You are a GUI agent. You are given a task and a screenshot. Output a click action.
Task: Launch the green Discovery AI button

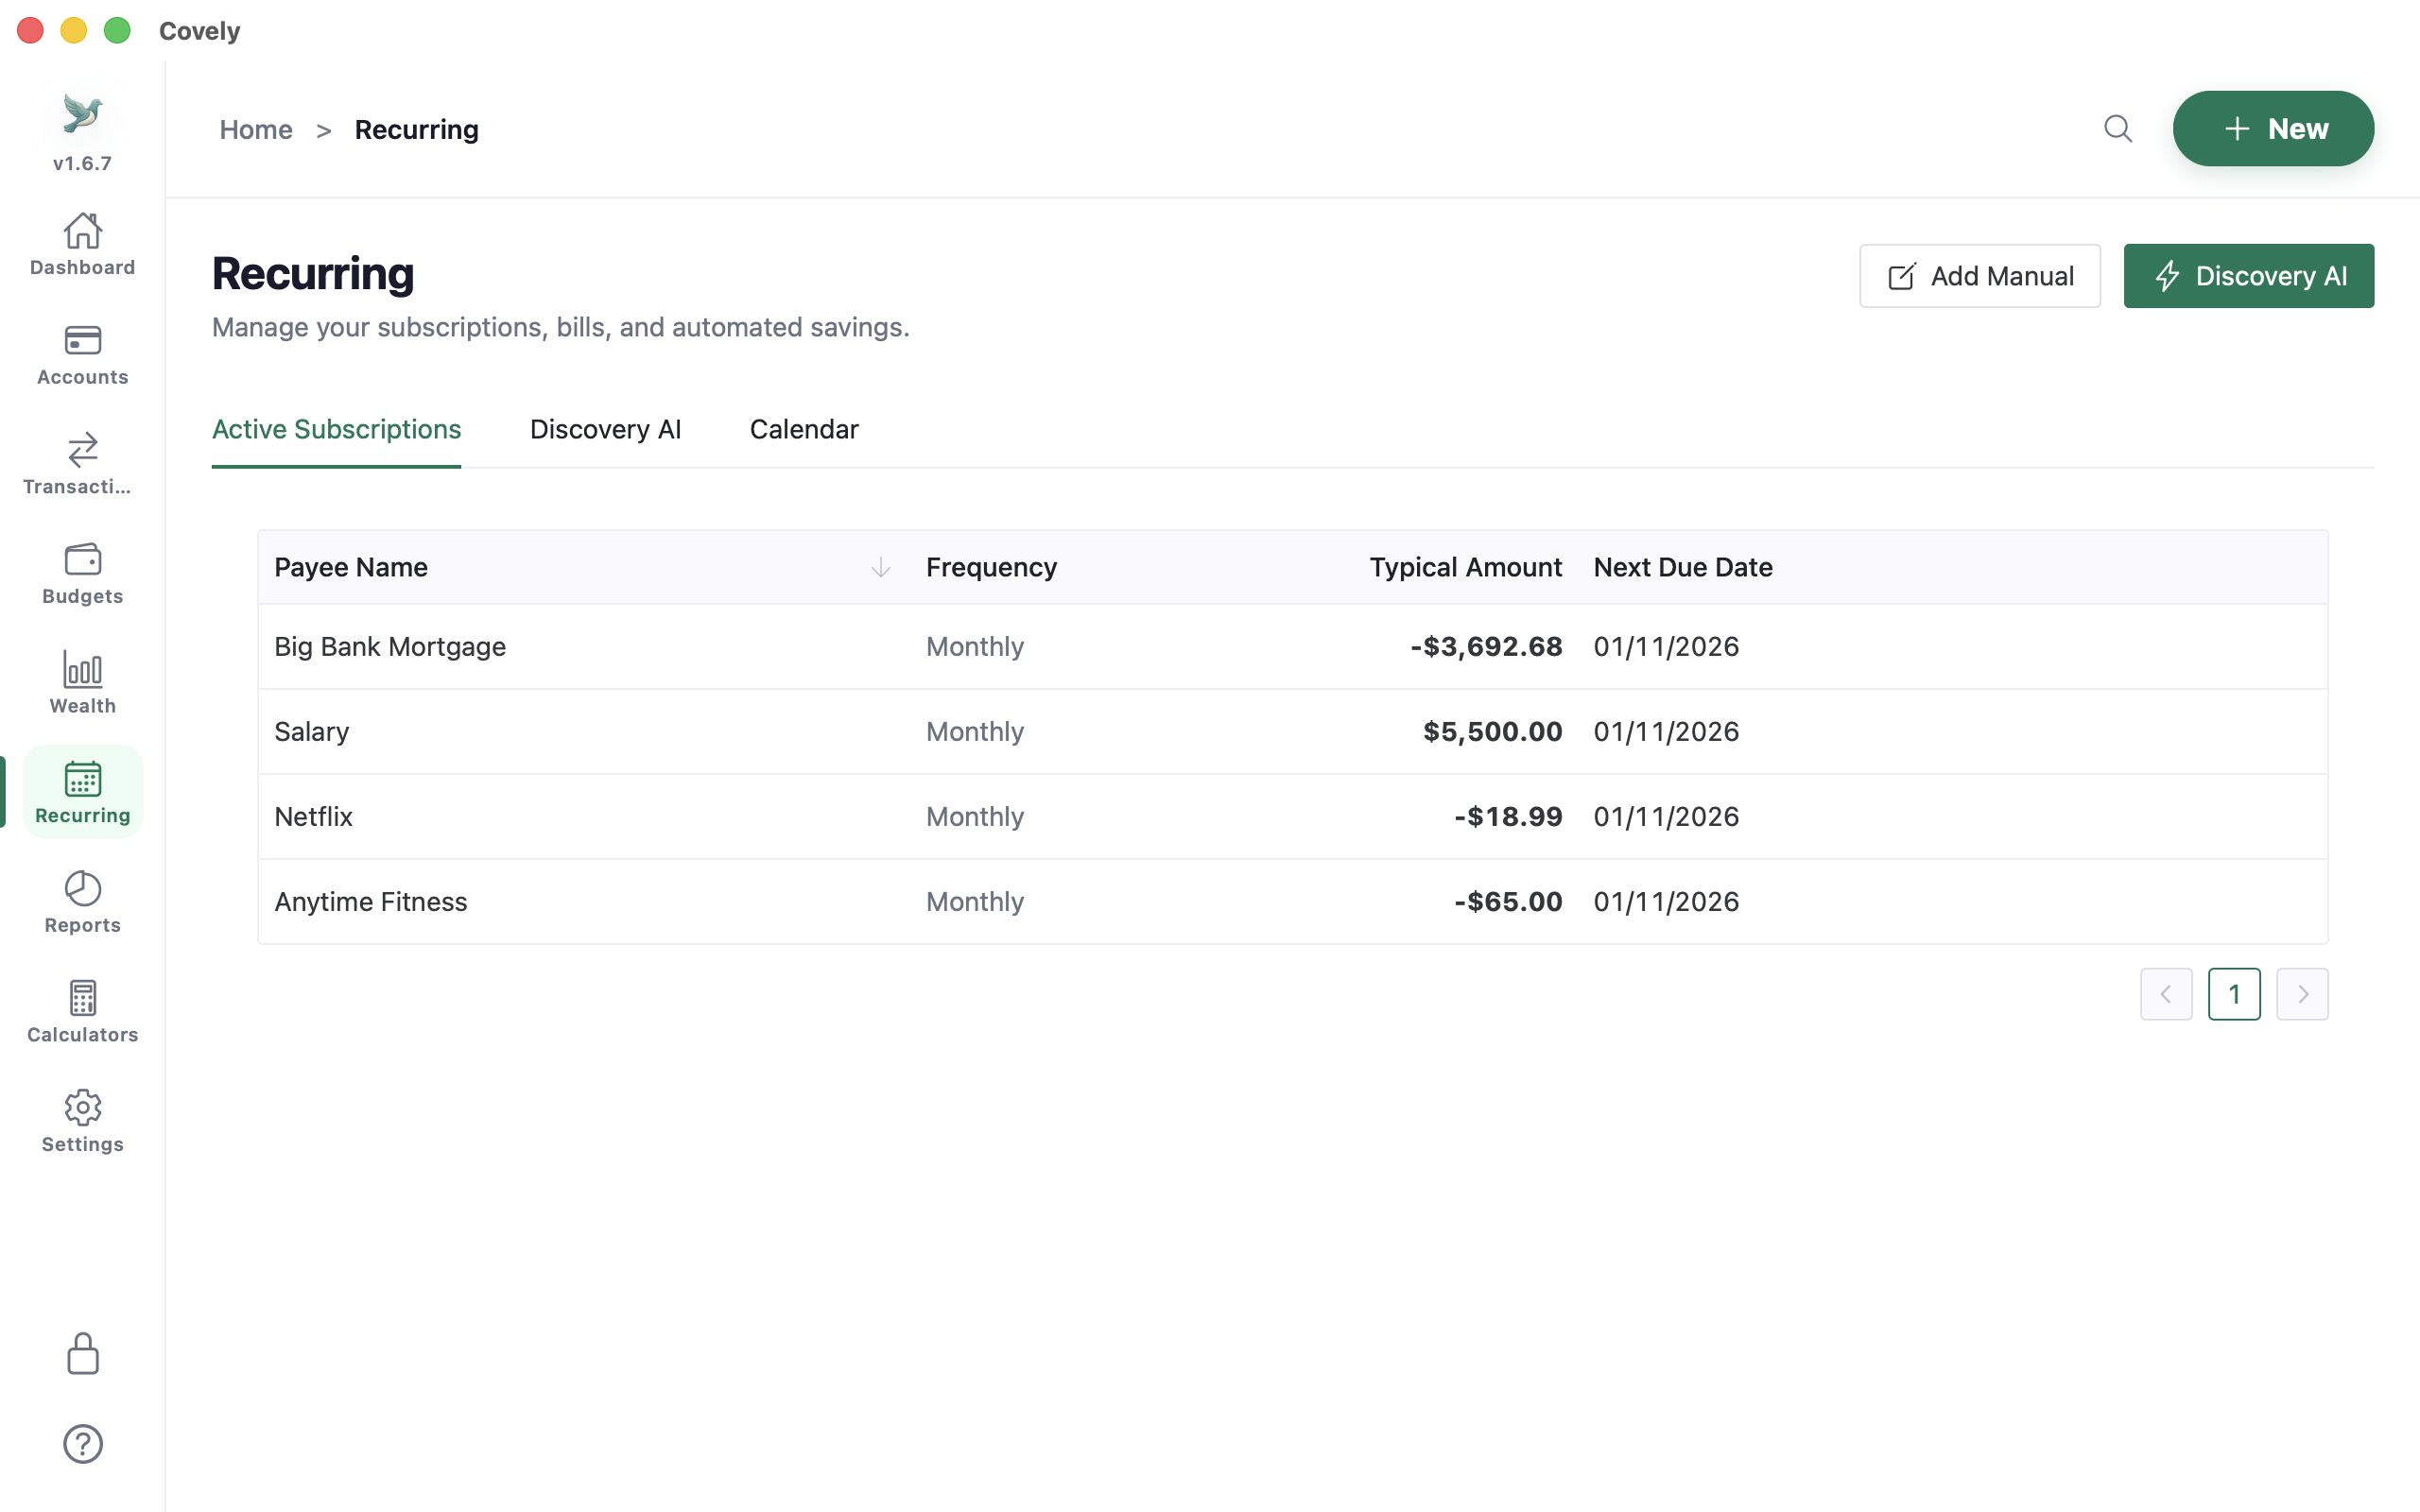pyautogui.click(x=2248, y=276)
